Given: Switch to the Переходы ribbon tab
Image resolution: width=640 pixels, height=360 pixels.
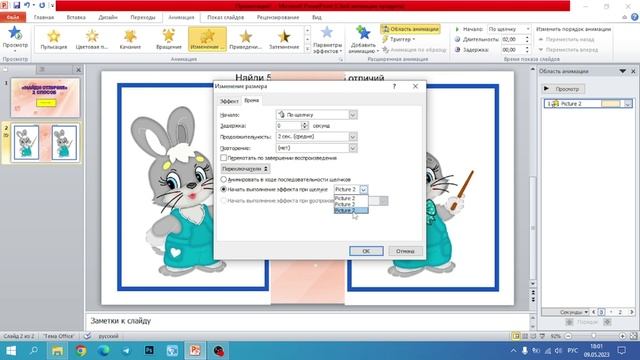Looking at the screenshot, I should click(142, 17).
